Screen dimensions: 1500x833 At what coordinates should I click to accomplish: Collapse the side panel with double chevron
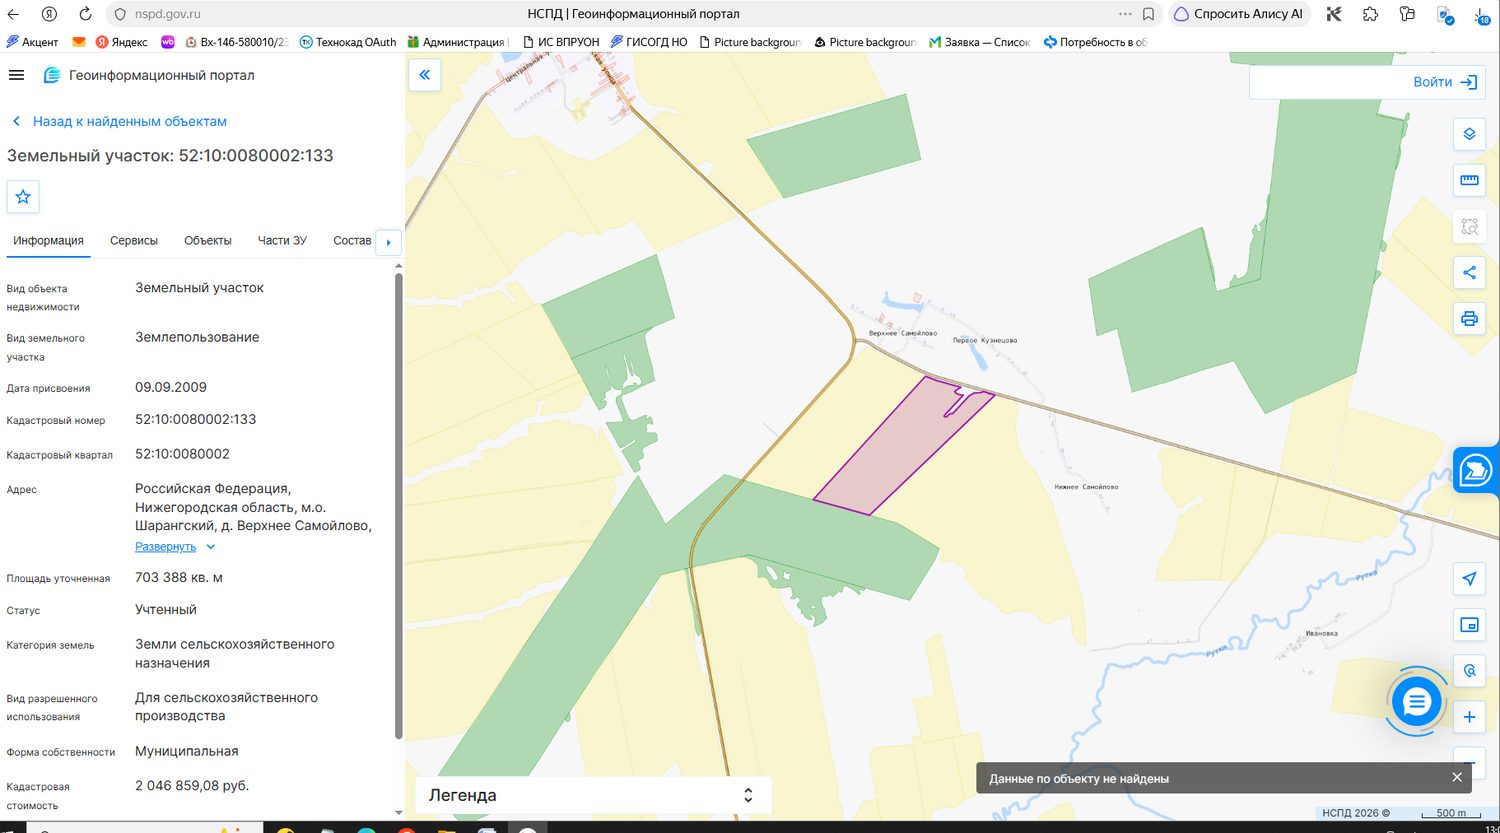point(425,75)
